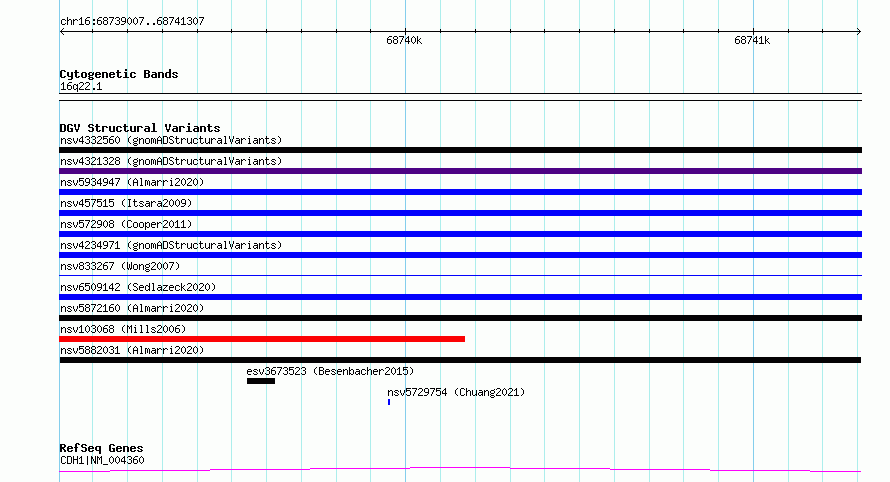Click the 68741k ruler tick label
This screenshot has height=482, width=890.
(752, 40)
